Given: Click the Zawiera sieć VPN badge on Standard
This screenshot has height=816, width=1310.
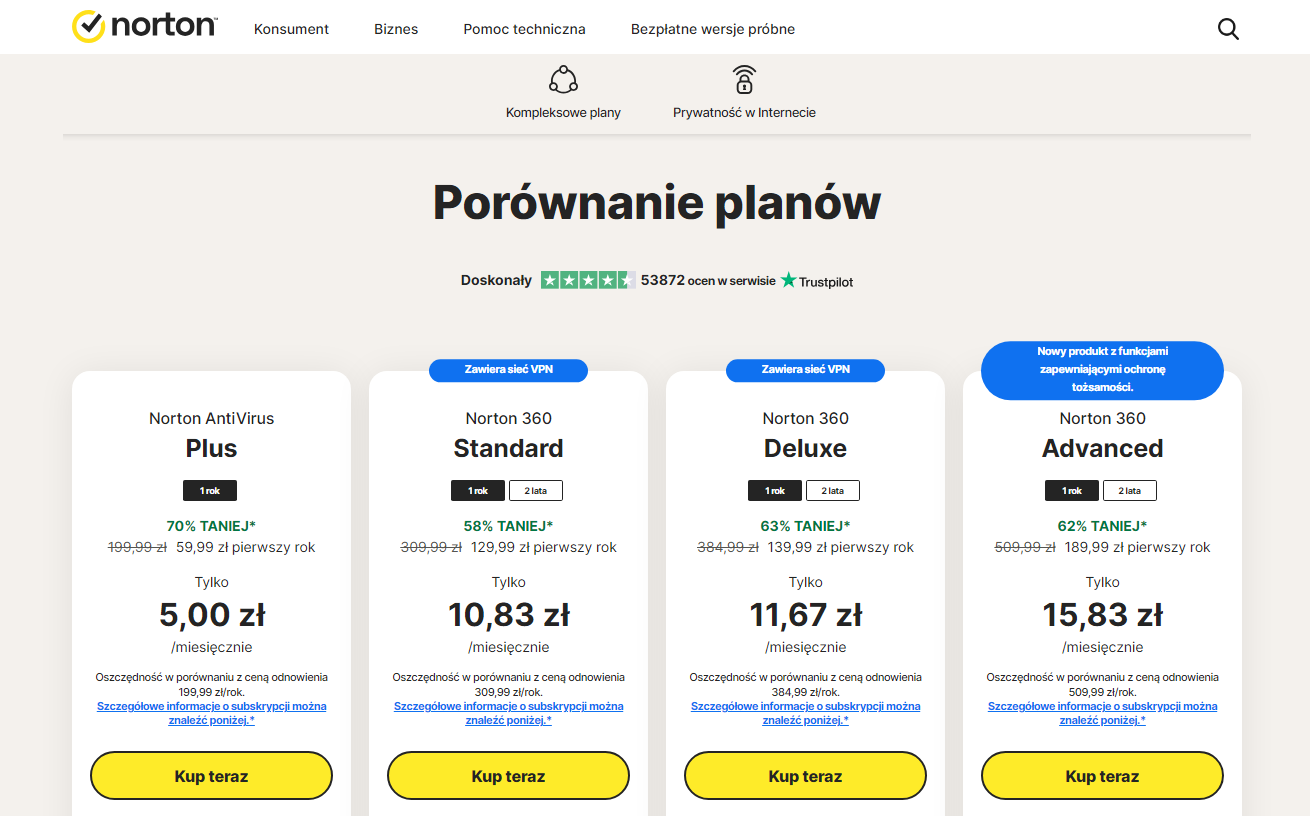Looking at the screenshot, I should pos(508,370).
